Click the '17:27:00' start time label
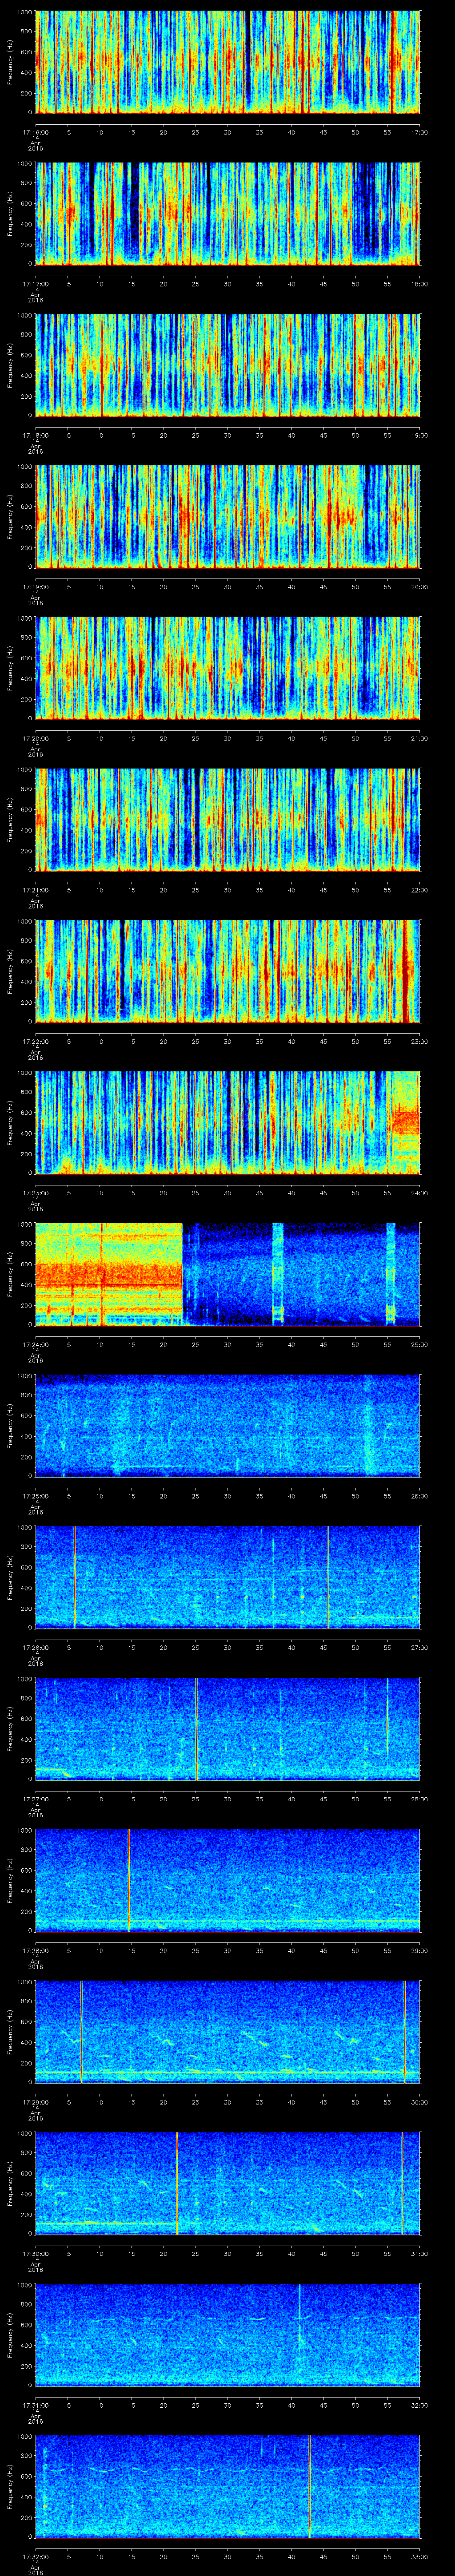The width and height of the screenshot is (455, 2576). [x=35, y=1798]
